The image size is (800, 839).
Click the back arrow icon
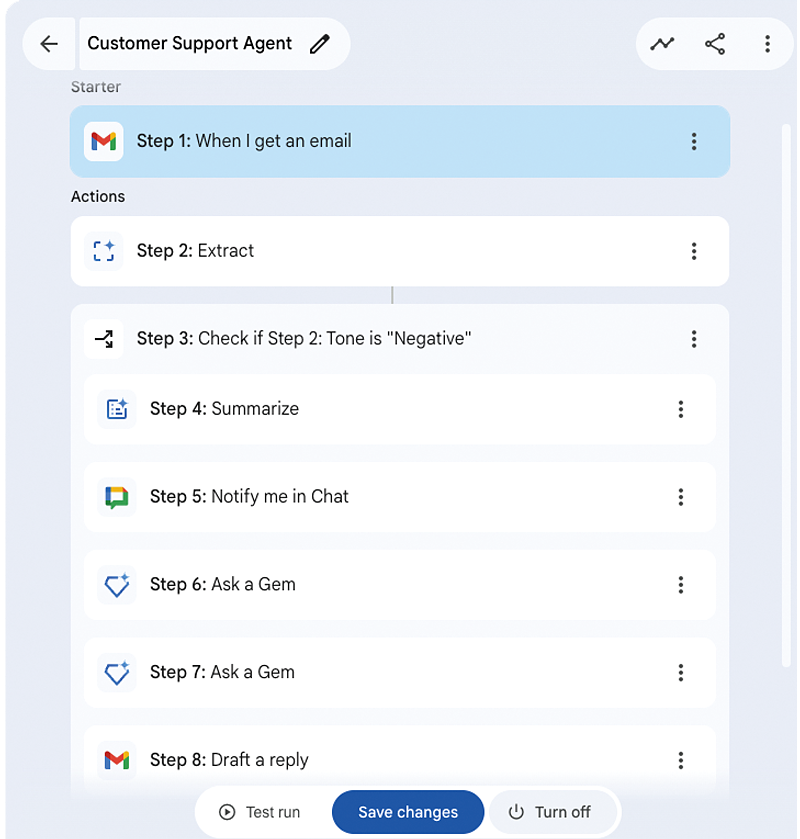tap(49, 44)
